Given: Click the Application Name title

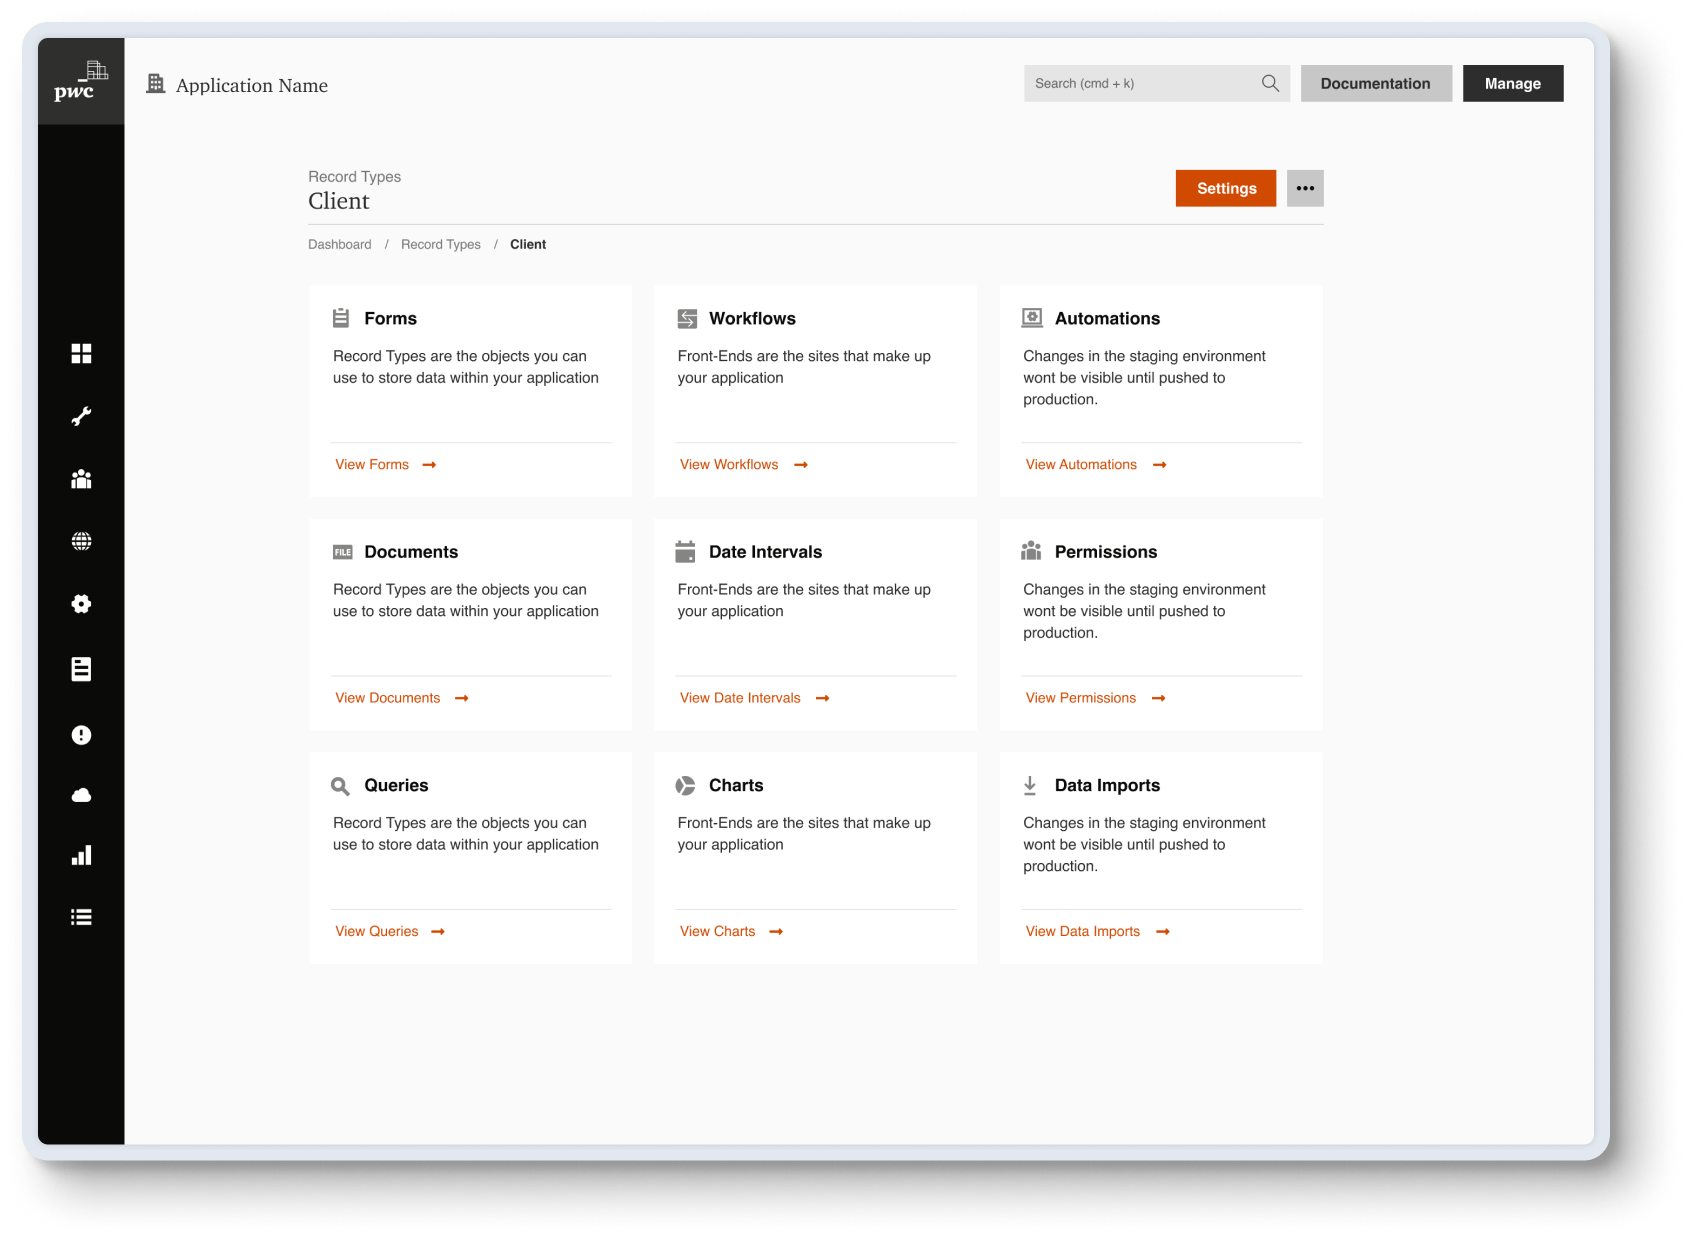Looking at the screenshot, I should coord(252,85).
